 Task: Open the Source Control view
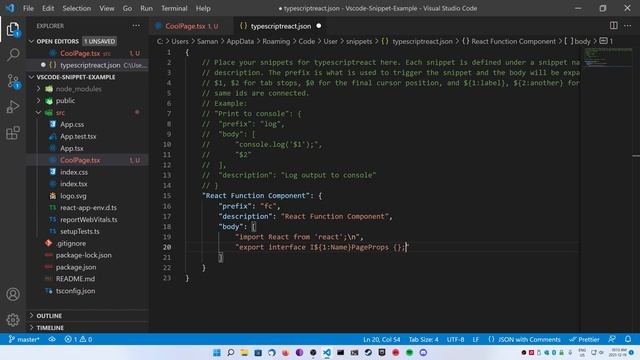13,81
